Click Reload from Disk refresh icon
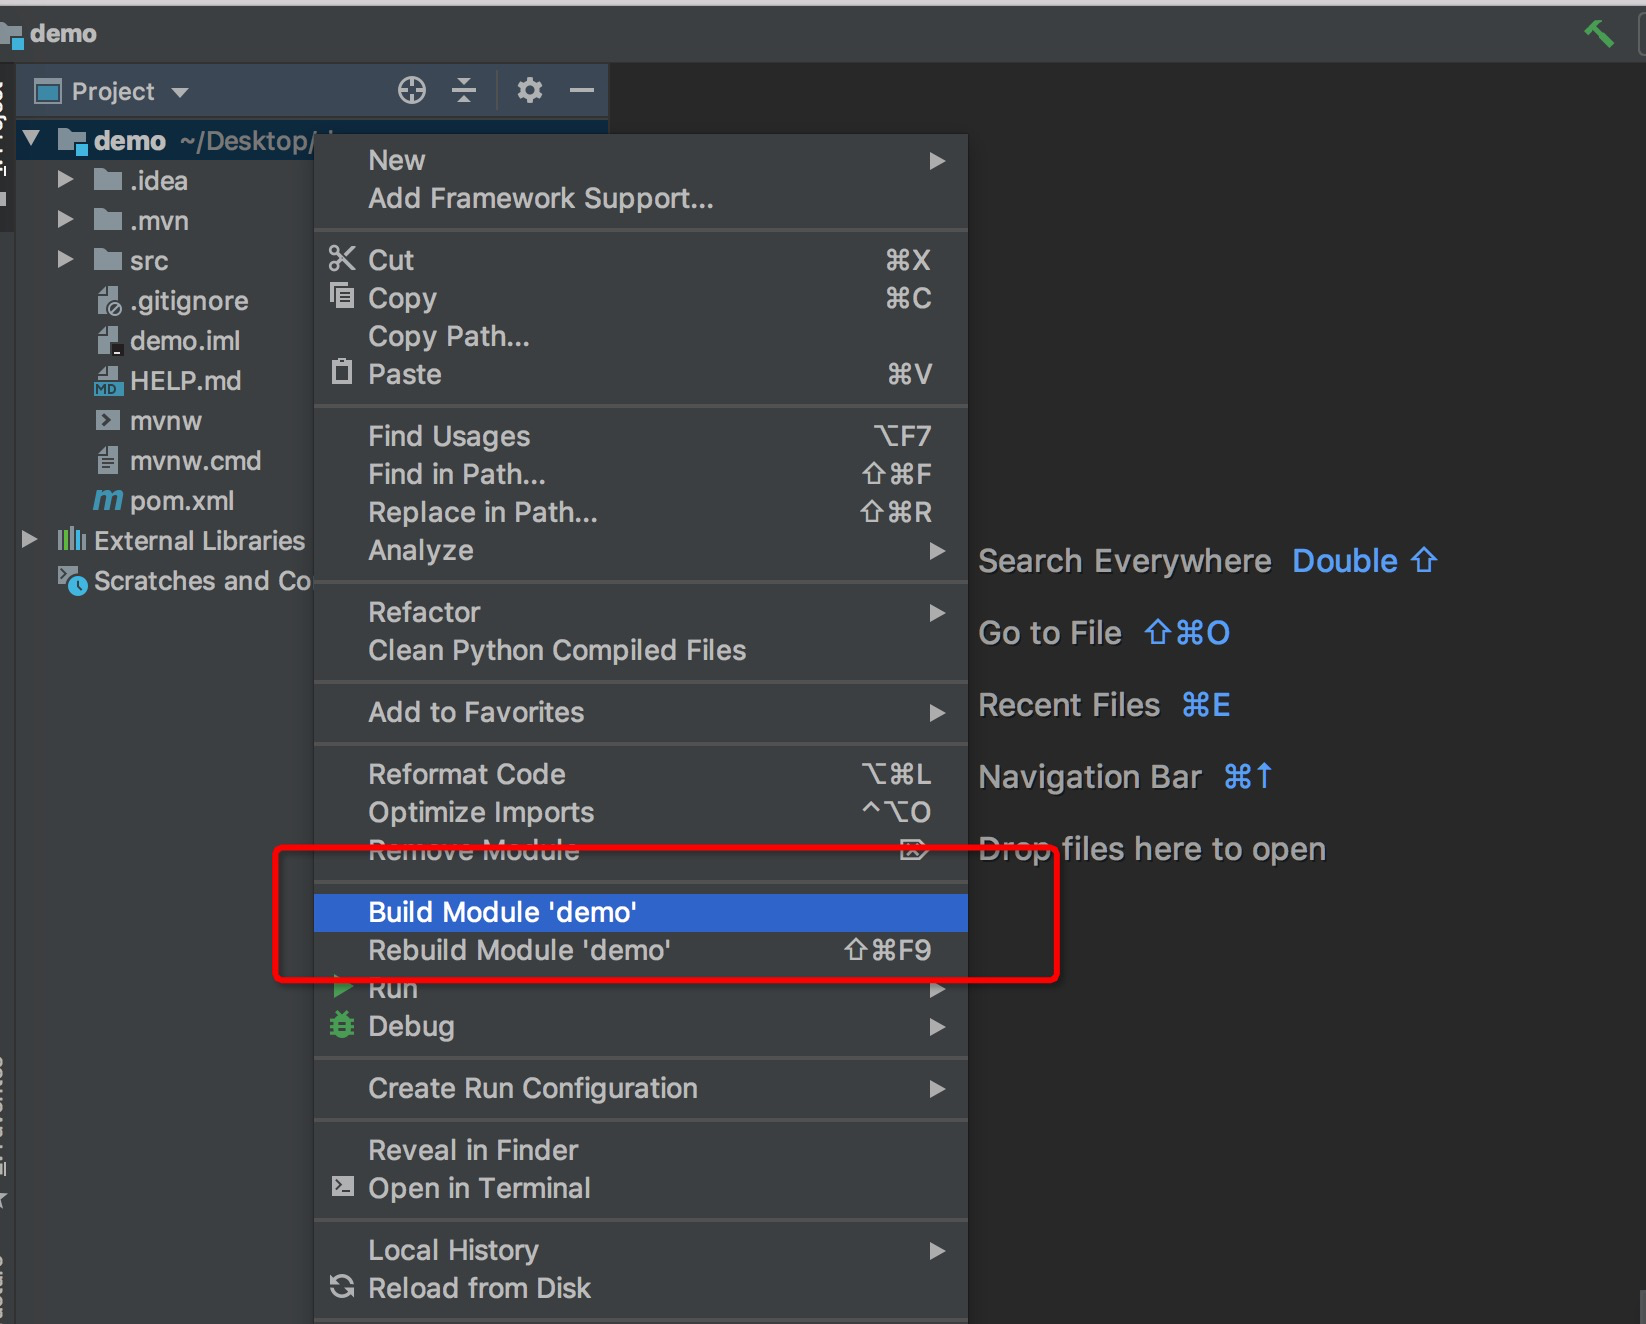This screenshot has width=1646, height=1324. click(x=478, y=1288)
